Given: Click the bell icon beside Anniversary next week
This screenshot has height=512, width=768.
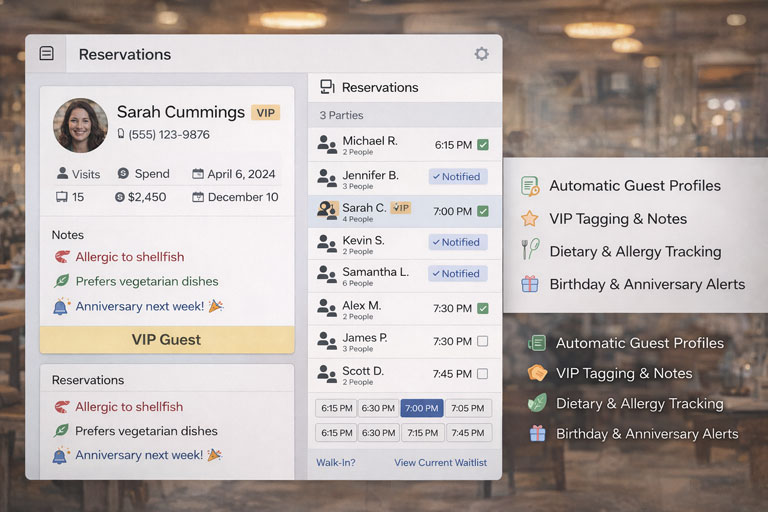Looking at the screenshot, I should tap(62, 306).
